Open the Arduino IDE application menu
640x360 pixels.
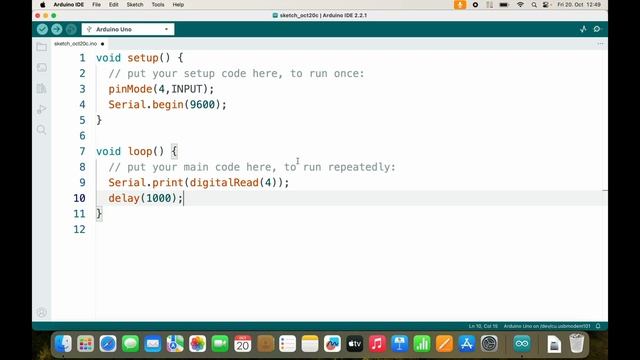tap(69, 5)
